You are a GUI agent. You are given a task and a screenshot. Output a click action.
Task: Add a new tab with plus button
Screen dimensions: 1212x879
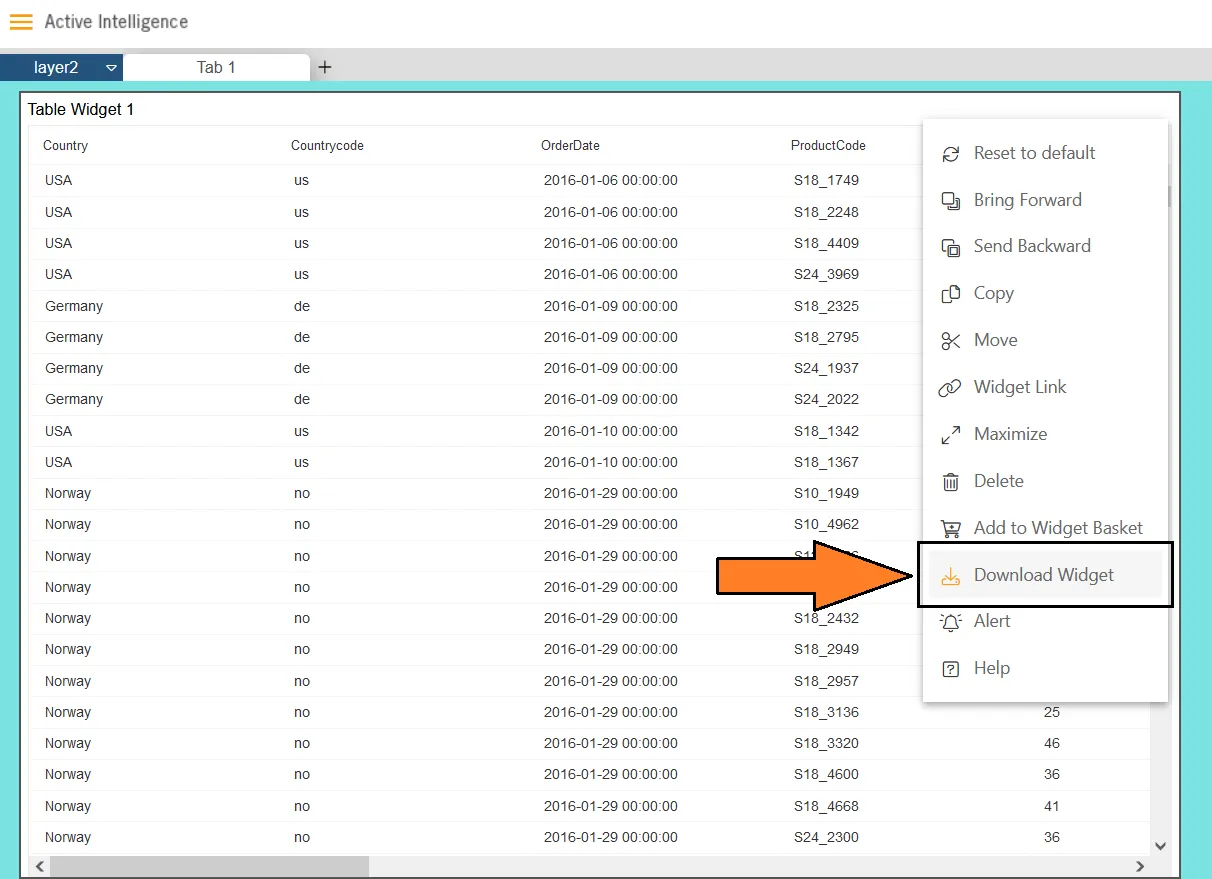pos(325,67)
